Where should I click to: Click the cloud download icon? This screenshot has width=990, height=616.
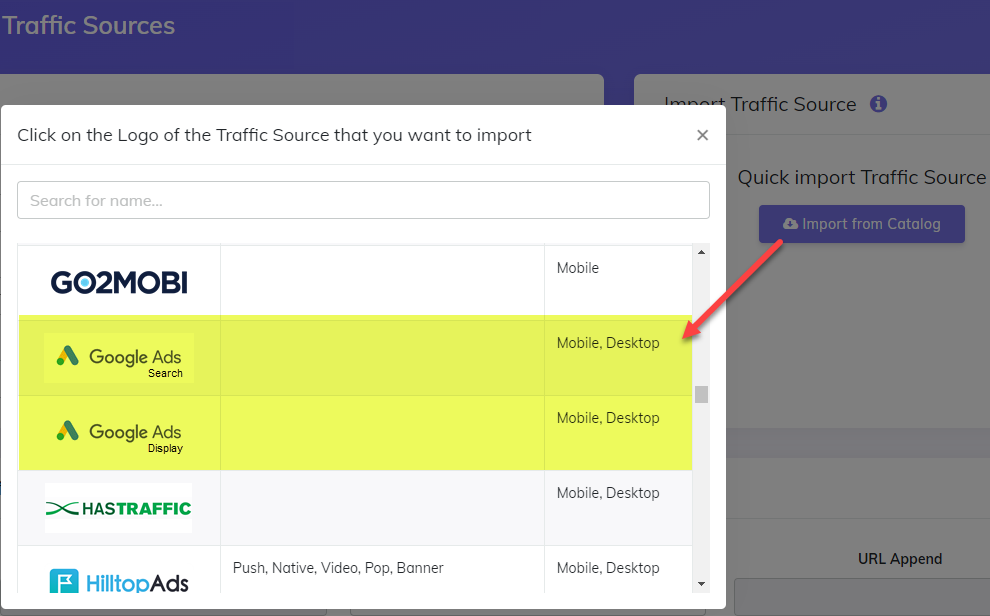(790, 223)
